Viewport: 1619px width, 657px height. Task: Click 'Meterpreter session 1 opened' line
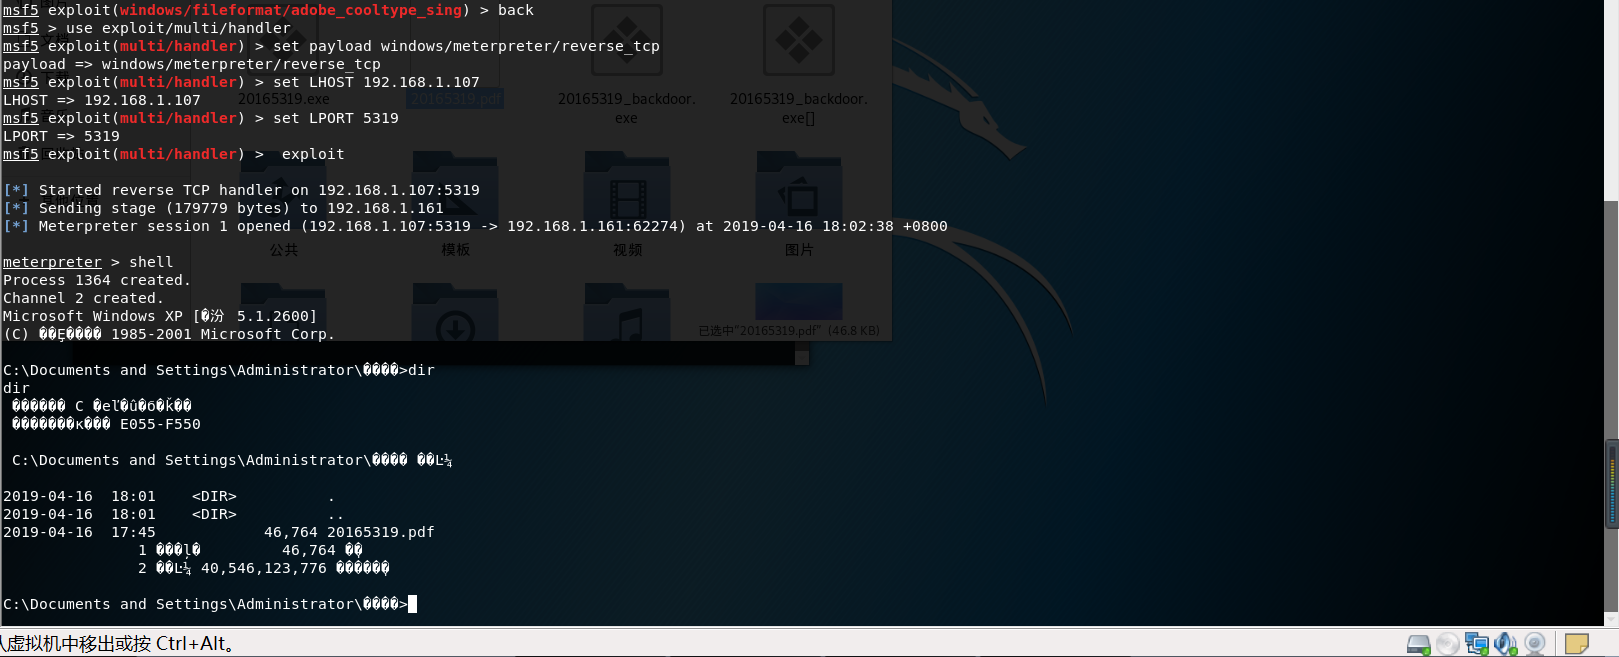click(475, 226)
